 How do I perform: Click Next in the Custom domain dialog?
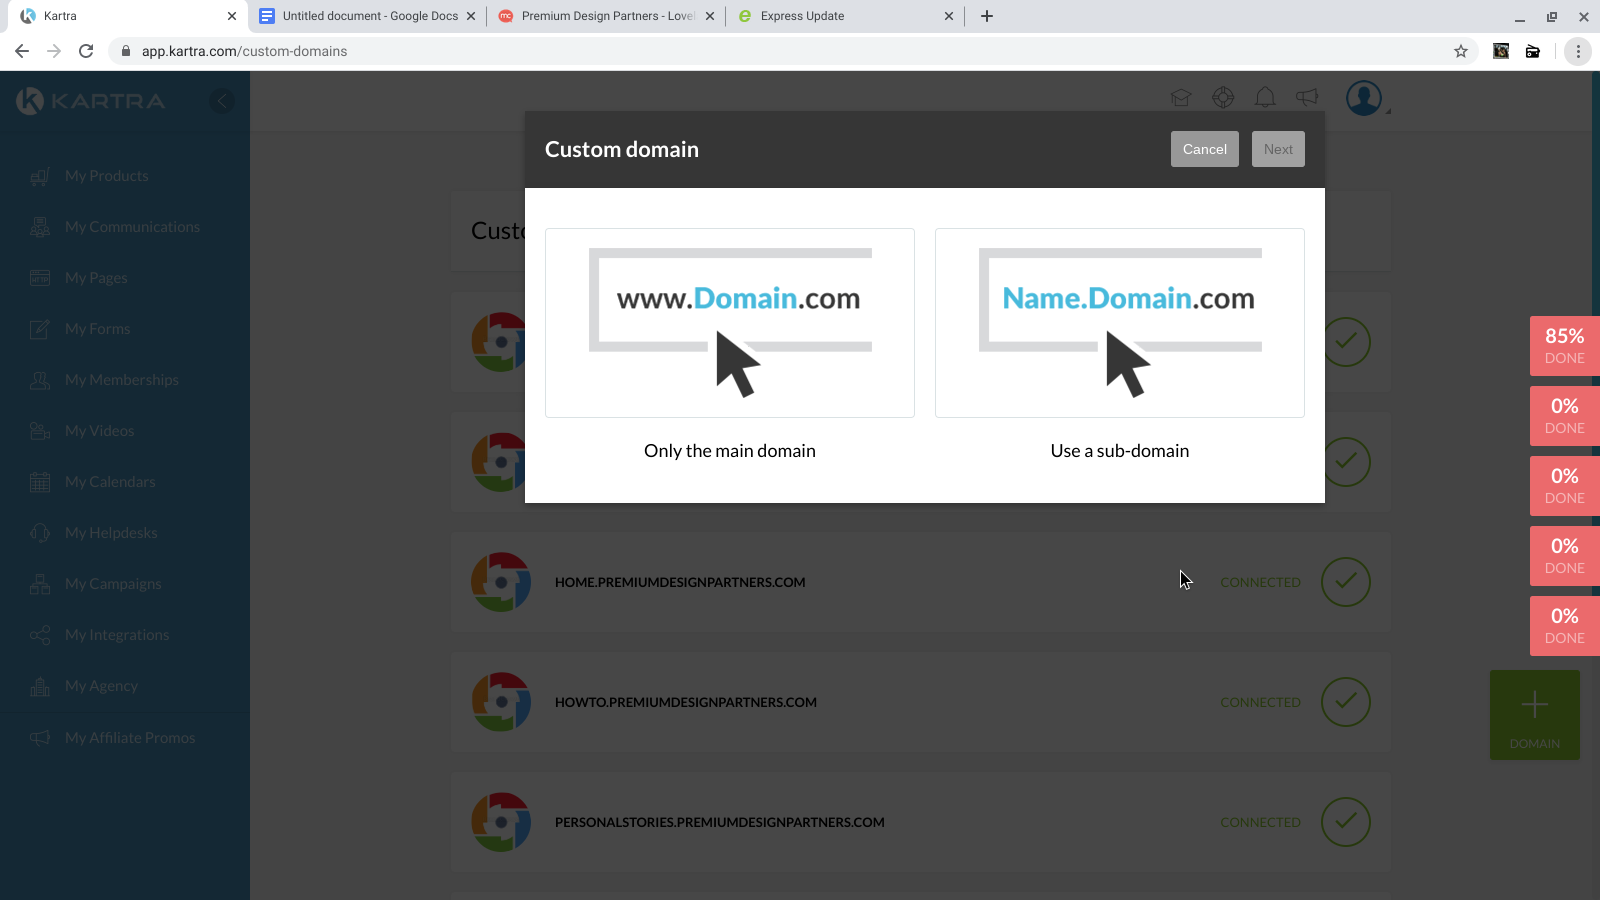(x=1278, y=149)
